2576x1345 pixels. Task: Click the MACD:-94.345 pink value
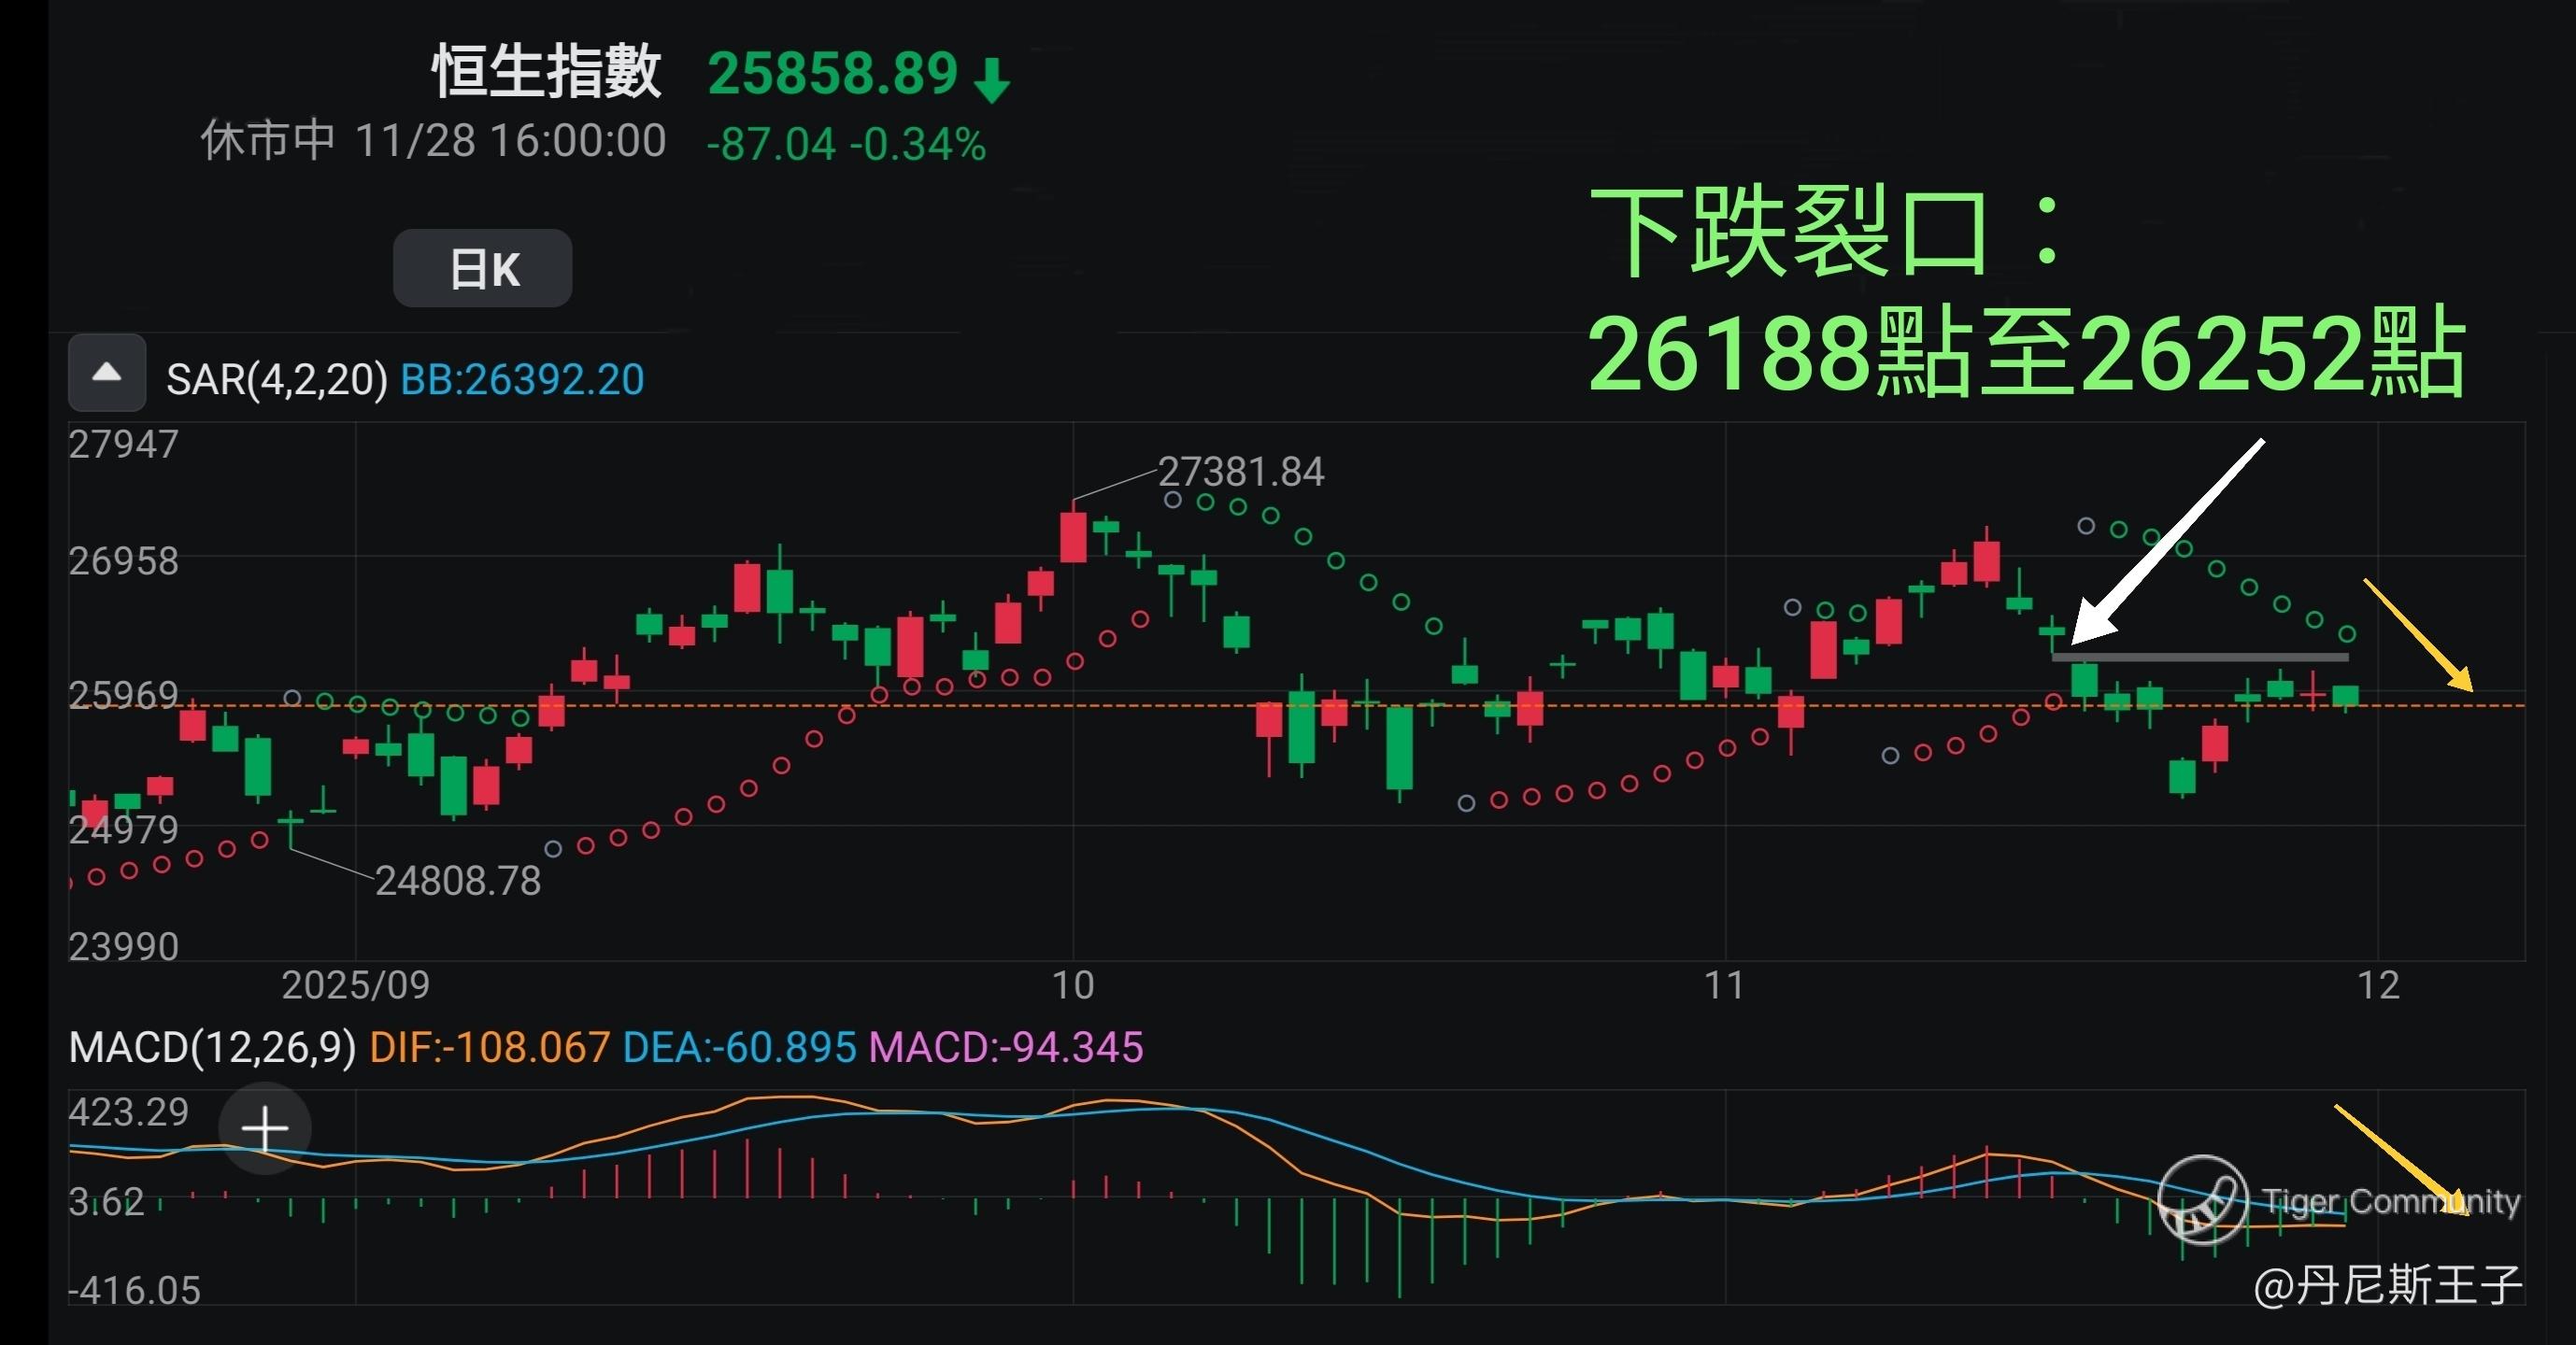1006,1047
